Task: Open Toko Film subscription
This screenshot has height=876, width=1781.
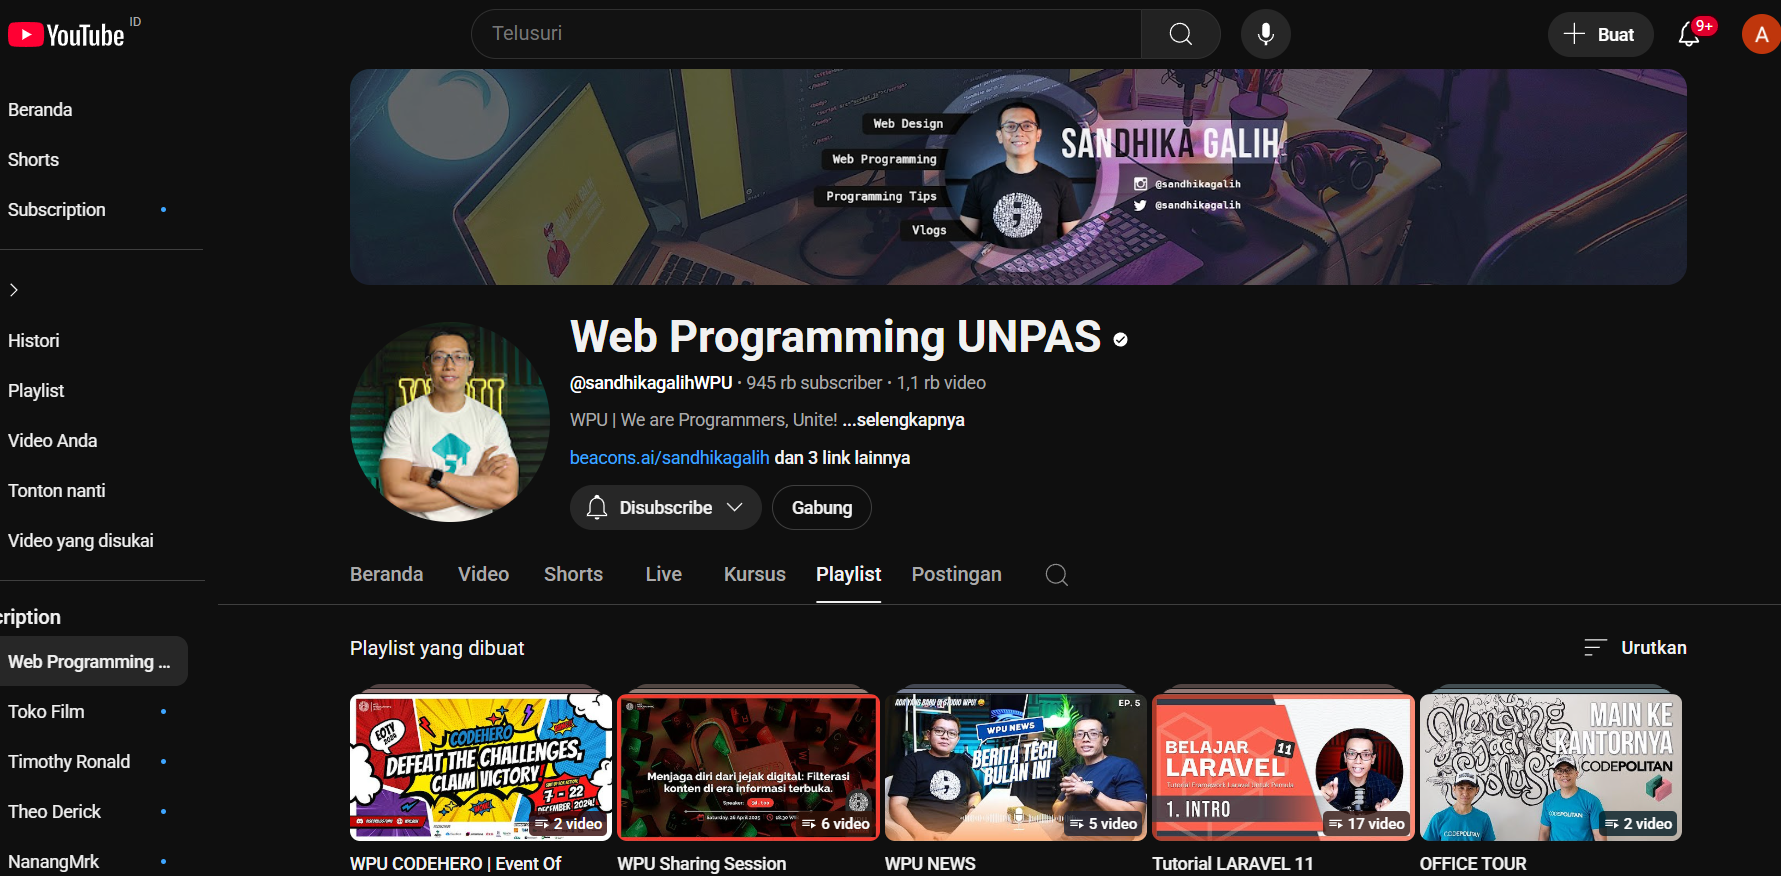Action: 46,712
